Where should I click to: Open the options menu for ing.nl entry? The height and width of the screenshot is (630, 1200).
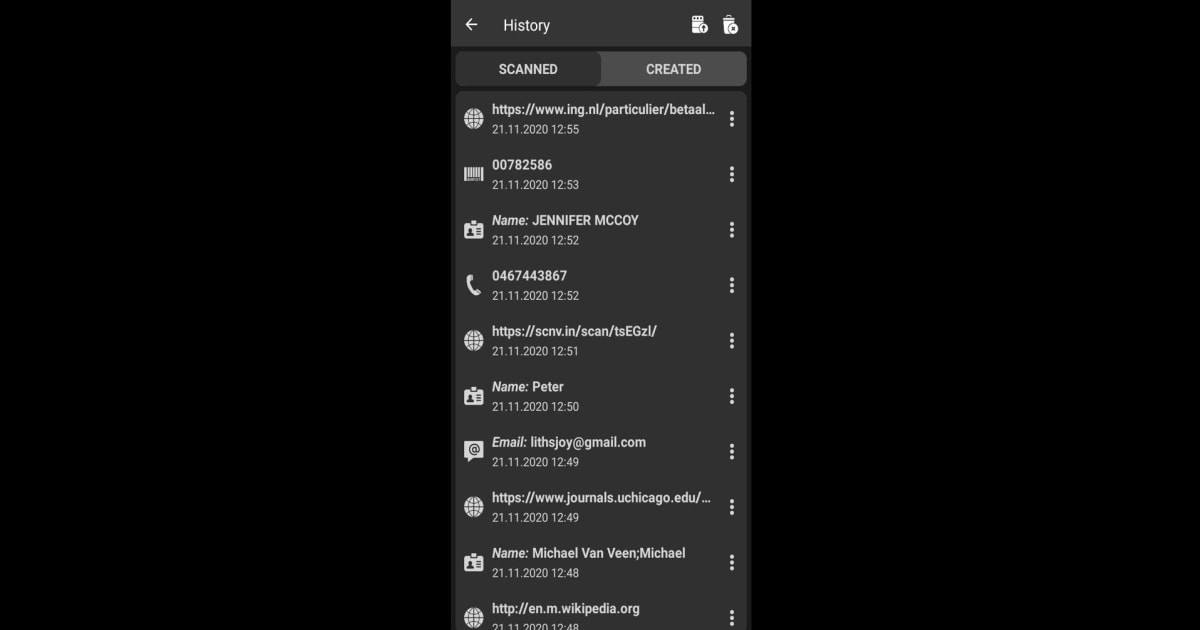(x=732, y=119)
